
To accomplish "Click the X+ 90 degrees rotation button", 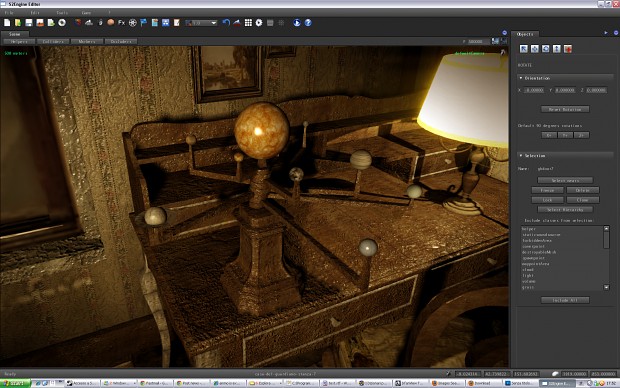I will [549, 135].
